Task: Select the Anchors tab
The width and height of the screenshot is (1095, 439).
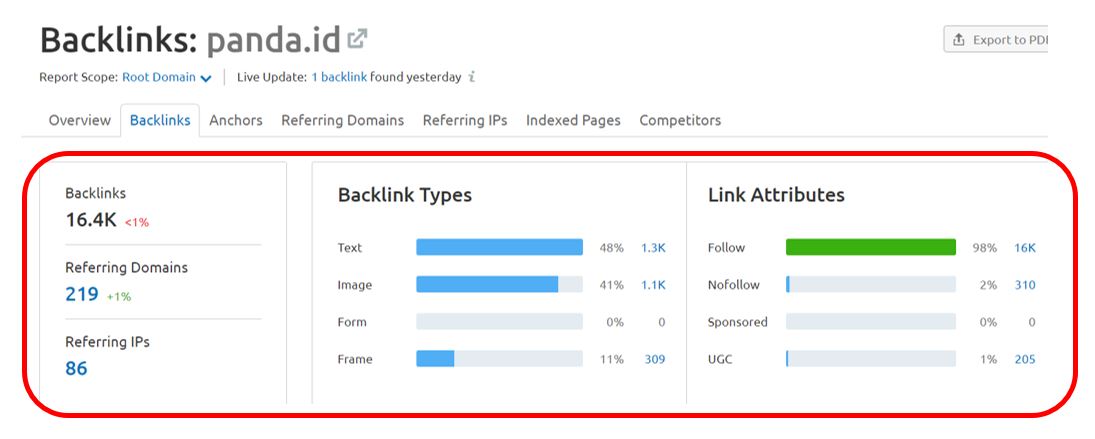Action: [x=236, y=120]
